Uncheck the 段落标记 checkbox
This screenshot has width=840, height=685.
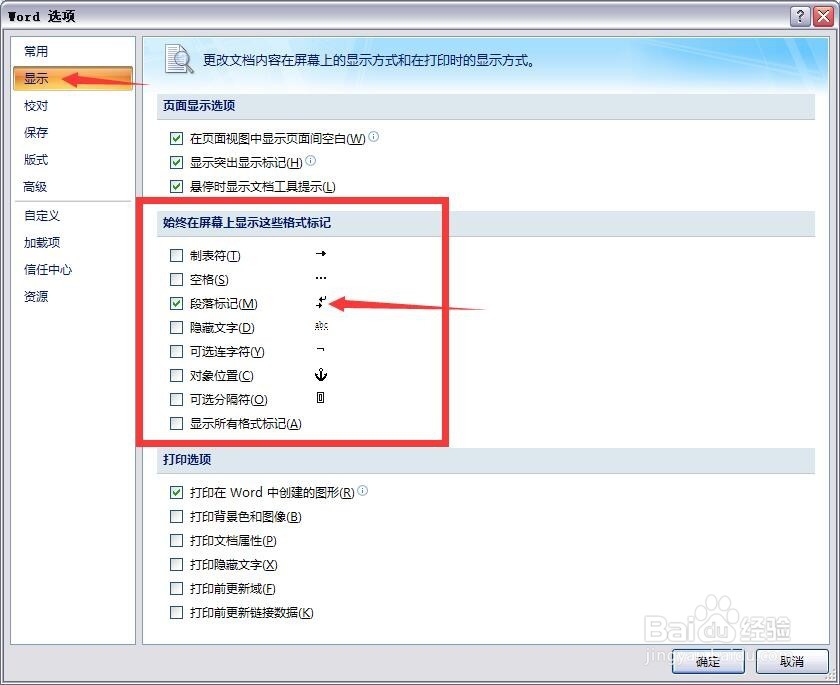pos(176,304)
